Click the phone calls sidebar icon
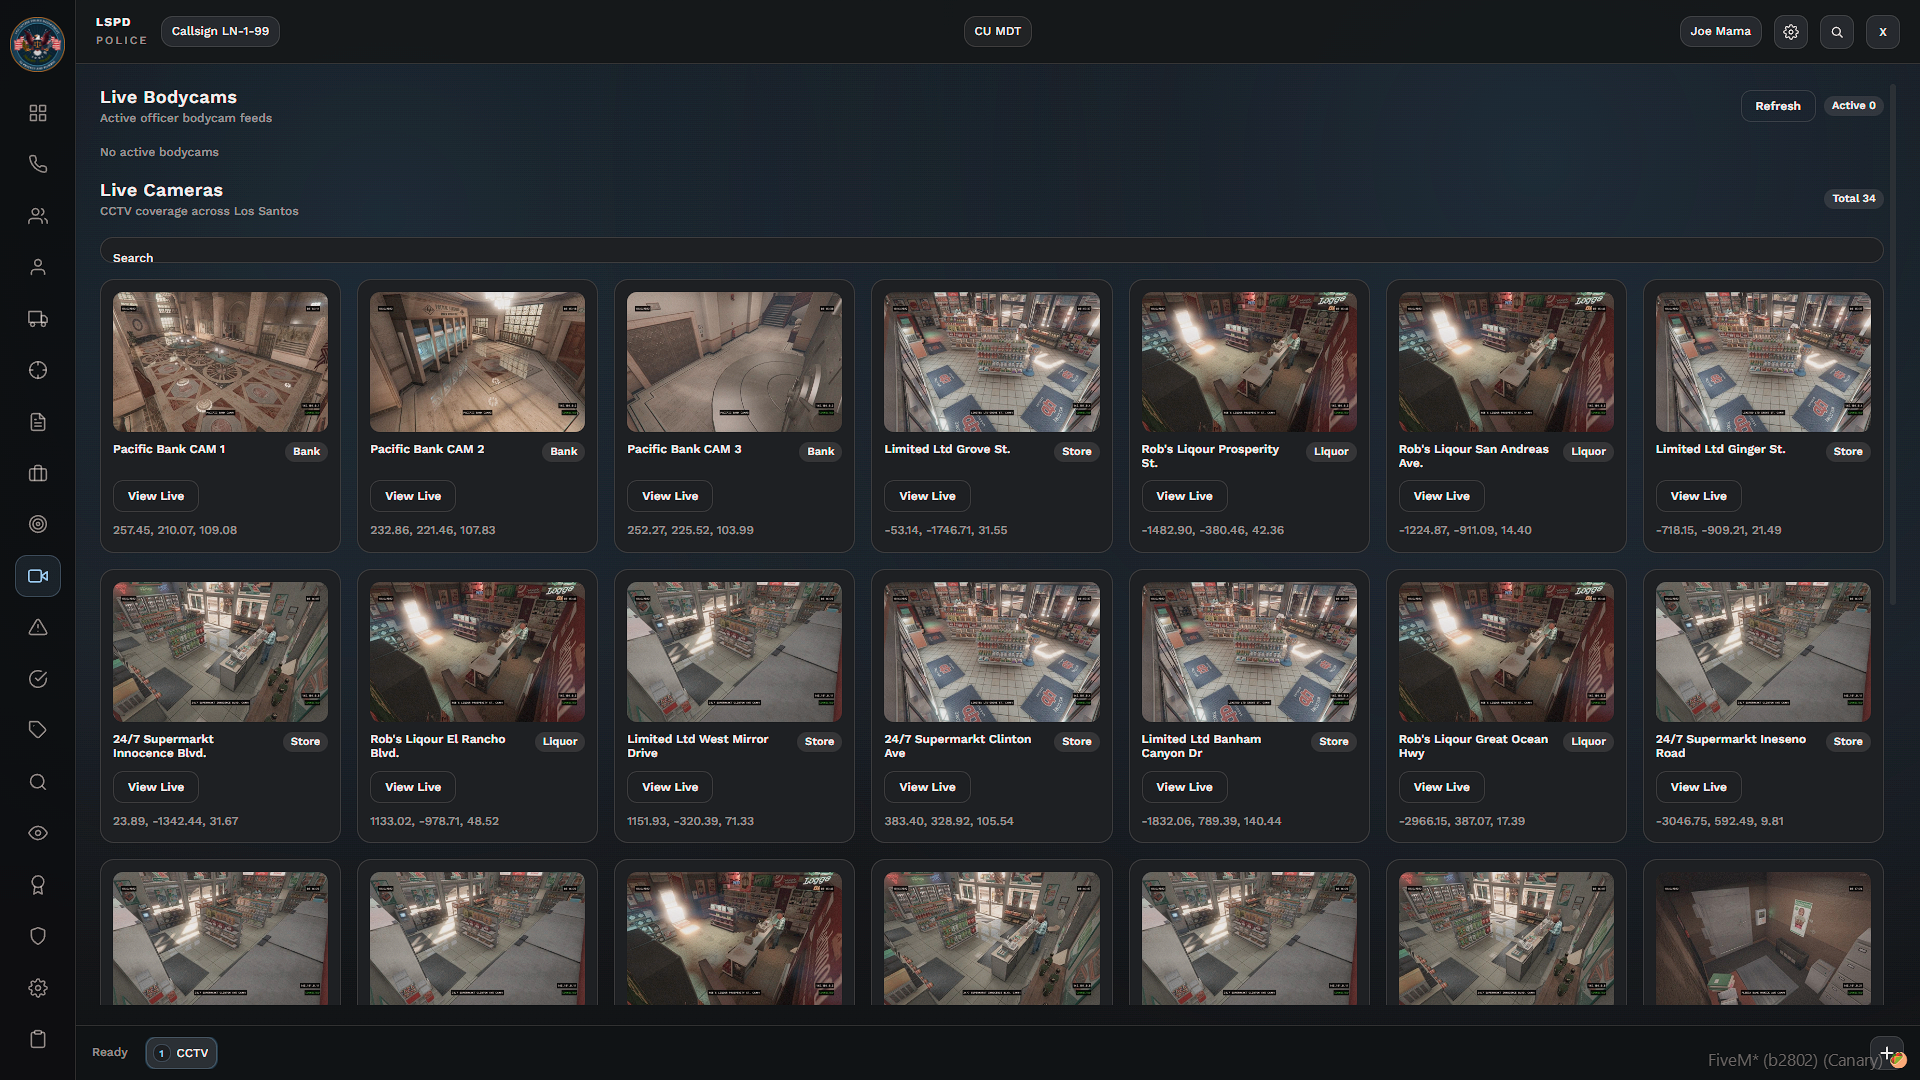Screen dimensions: 1920x1080 pyautogui.click(x=38, y=164)
